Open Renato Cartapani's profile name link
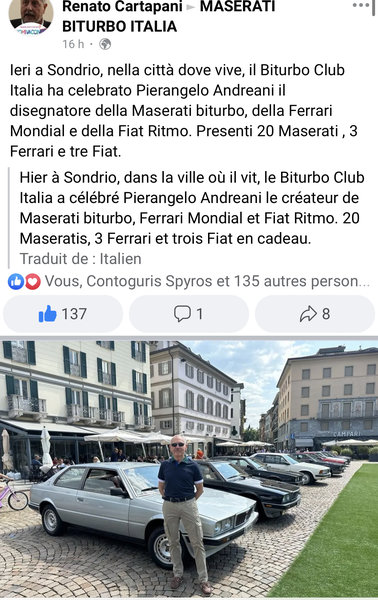 click(x=122, y=6)
